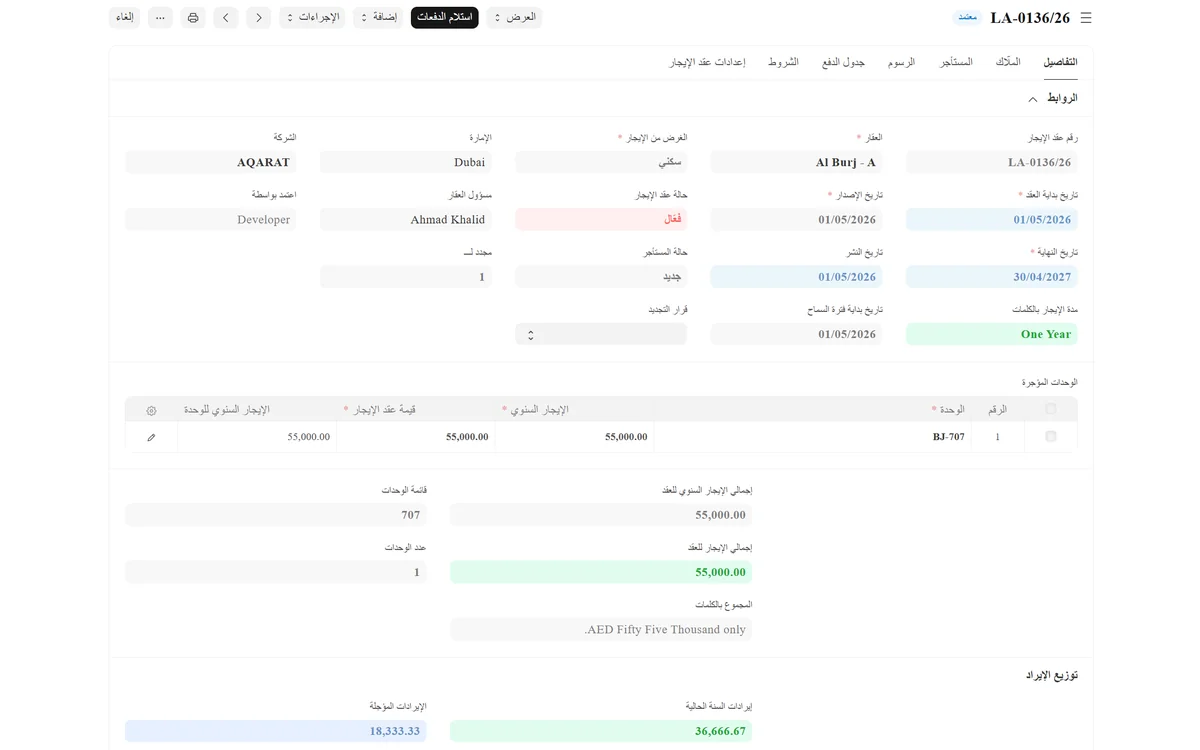
Task: Open leased units table settings gear
Action: (x=151, y=410)
